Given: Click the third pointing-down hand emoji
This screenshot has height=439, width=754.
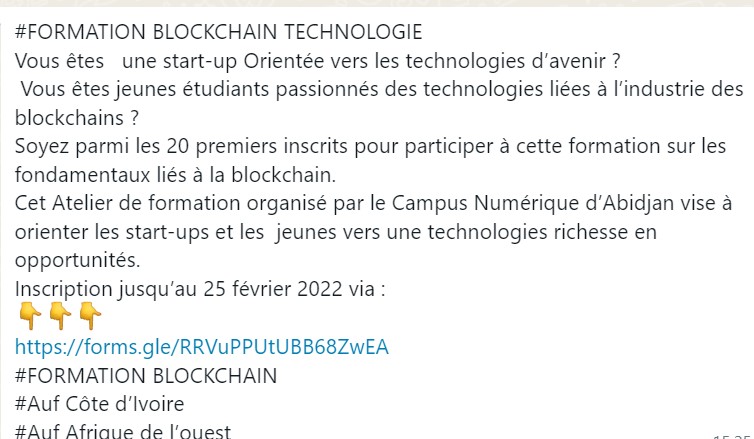Looking at the screenshot, I should coord(90,318).
